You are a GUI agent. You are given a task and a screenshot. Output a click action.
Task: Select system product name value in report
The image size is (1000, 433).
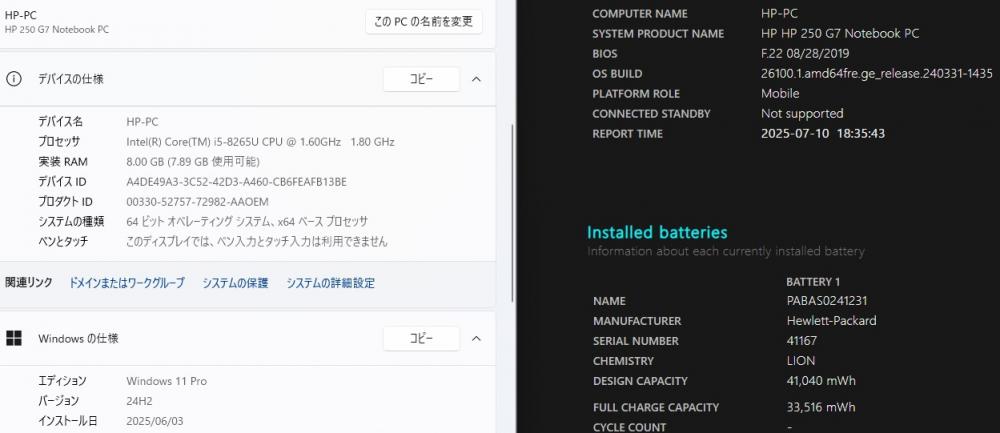coord(840,33)
